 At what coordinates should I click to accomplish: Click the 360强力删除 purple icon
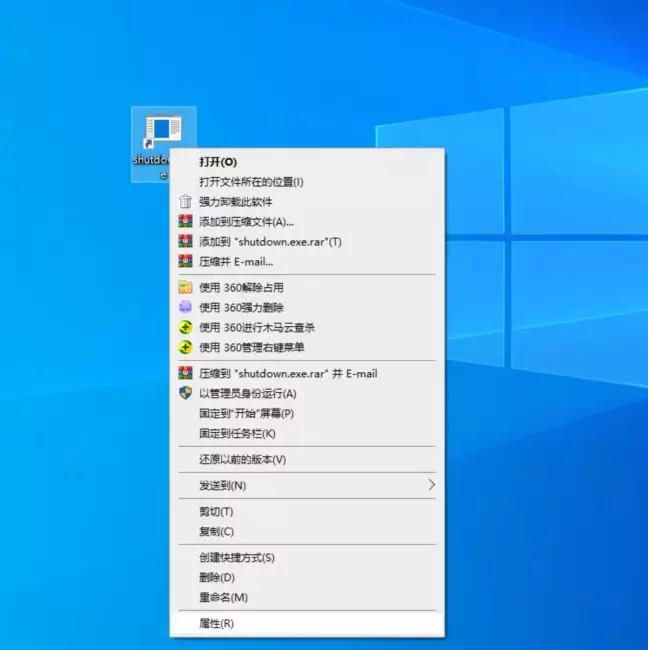coord(184,308)
